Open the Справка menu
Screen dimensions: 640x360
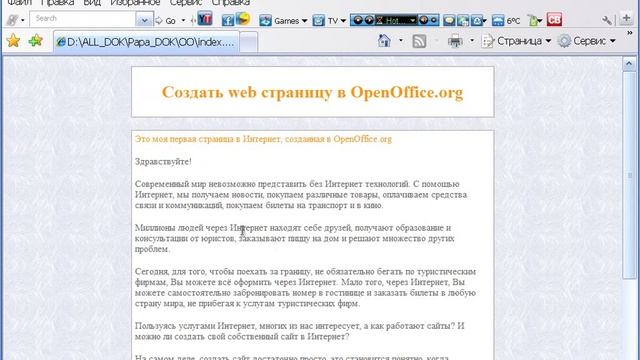231,2
